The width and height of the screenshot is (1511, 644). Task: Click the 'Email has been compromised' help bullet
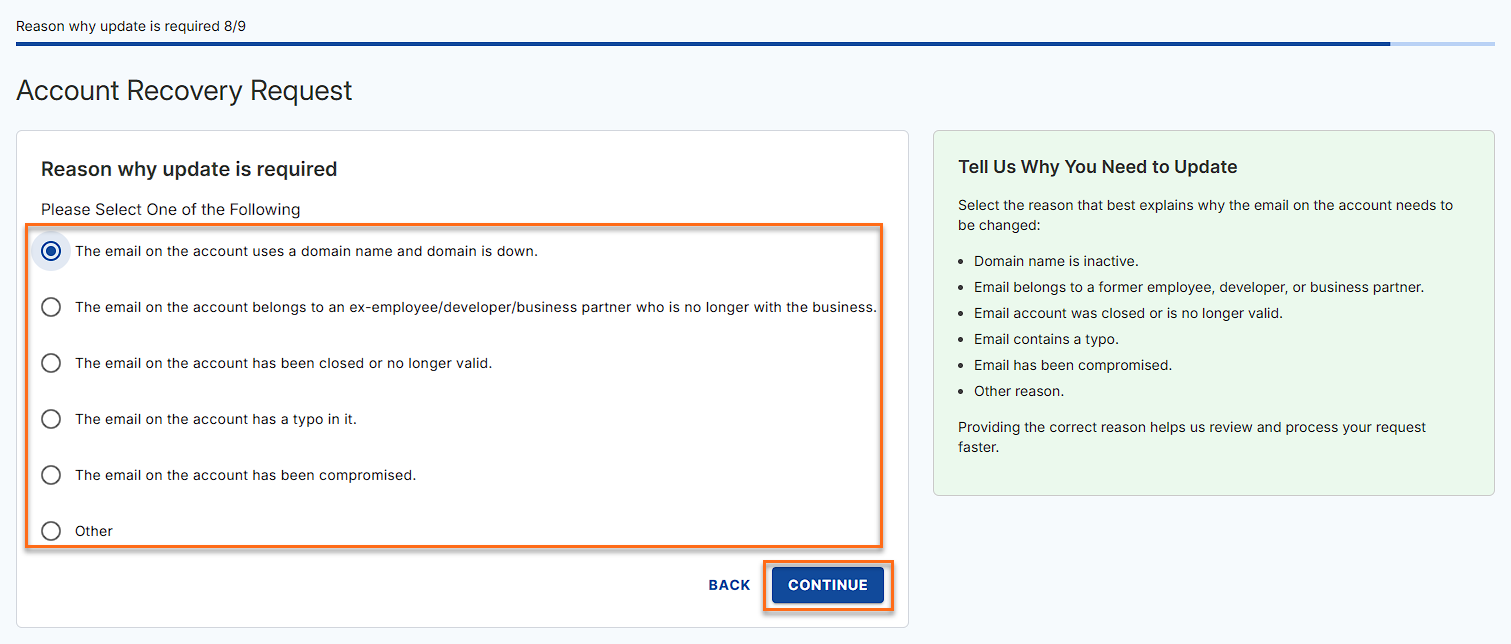click(x=1072, y=365)
